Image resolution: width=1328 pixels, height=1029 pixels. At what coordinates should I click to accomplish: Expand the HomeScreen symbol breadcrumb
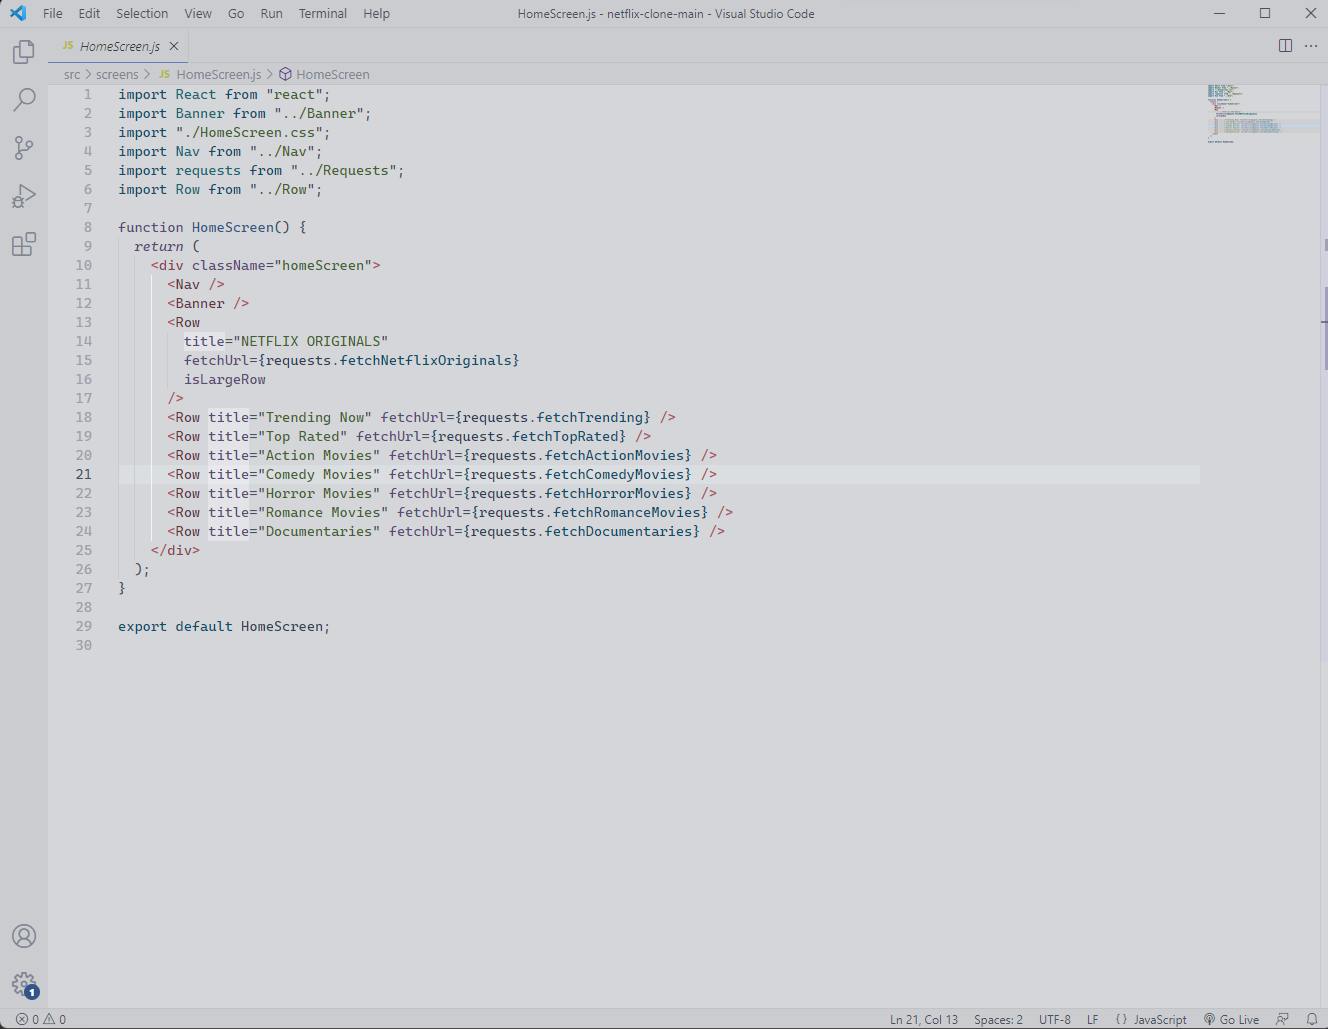pos(324,74)
